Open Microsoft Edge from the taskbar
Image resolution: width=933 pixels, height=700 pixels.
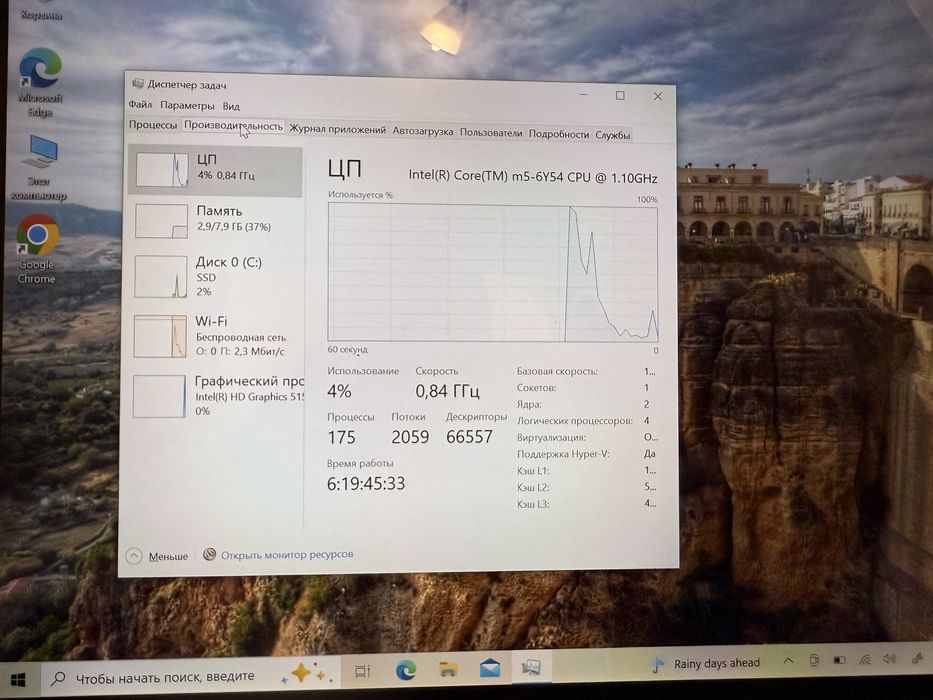pyautogui.click(x=406, y=670)
